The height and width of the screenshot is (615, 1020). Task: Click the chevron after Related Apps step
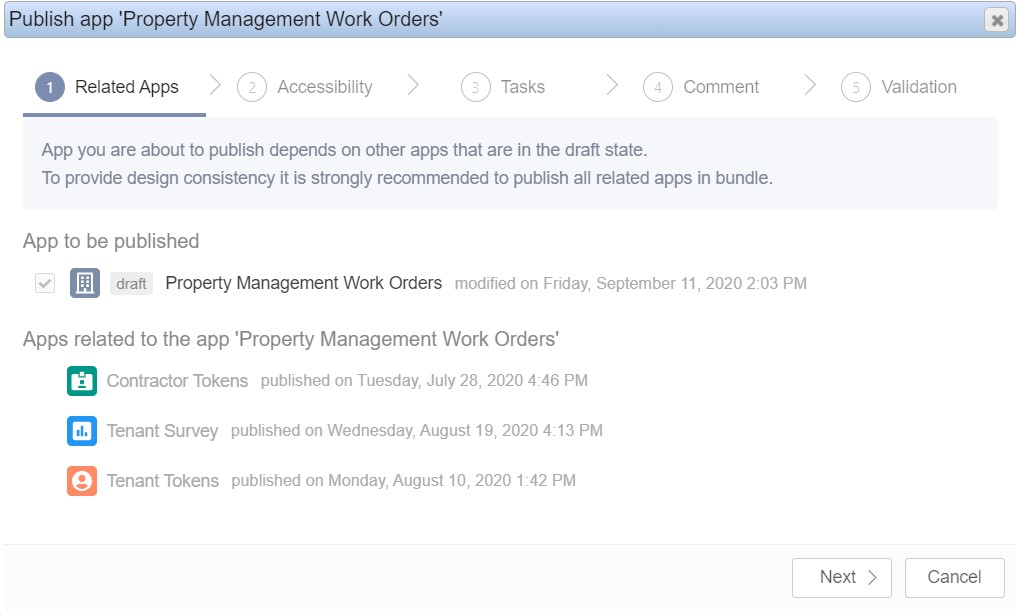(x=214, y=84)
